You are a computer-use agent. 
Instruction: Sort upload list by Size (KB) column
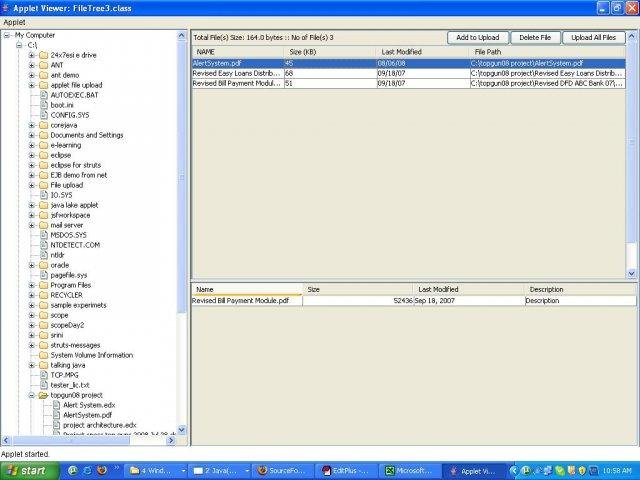coord(330,52)
